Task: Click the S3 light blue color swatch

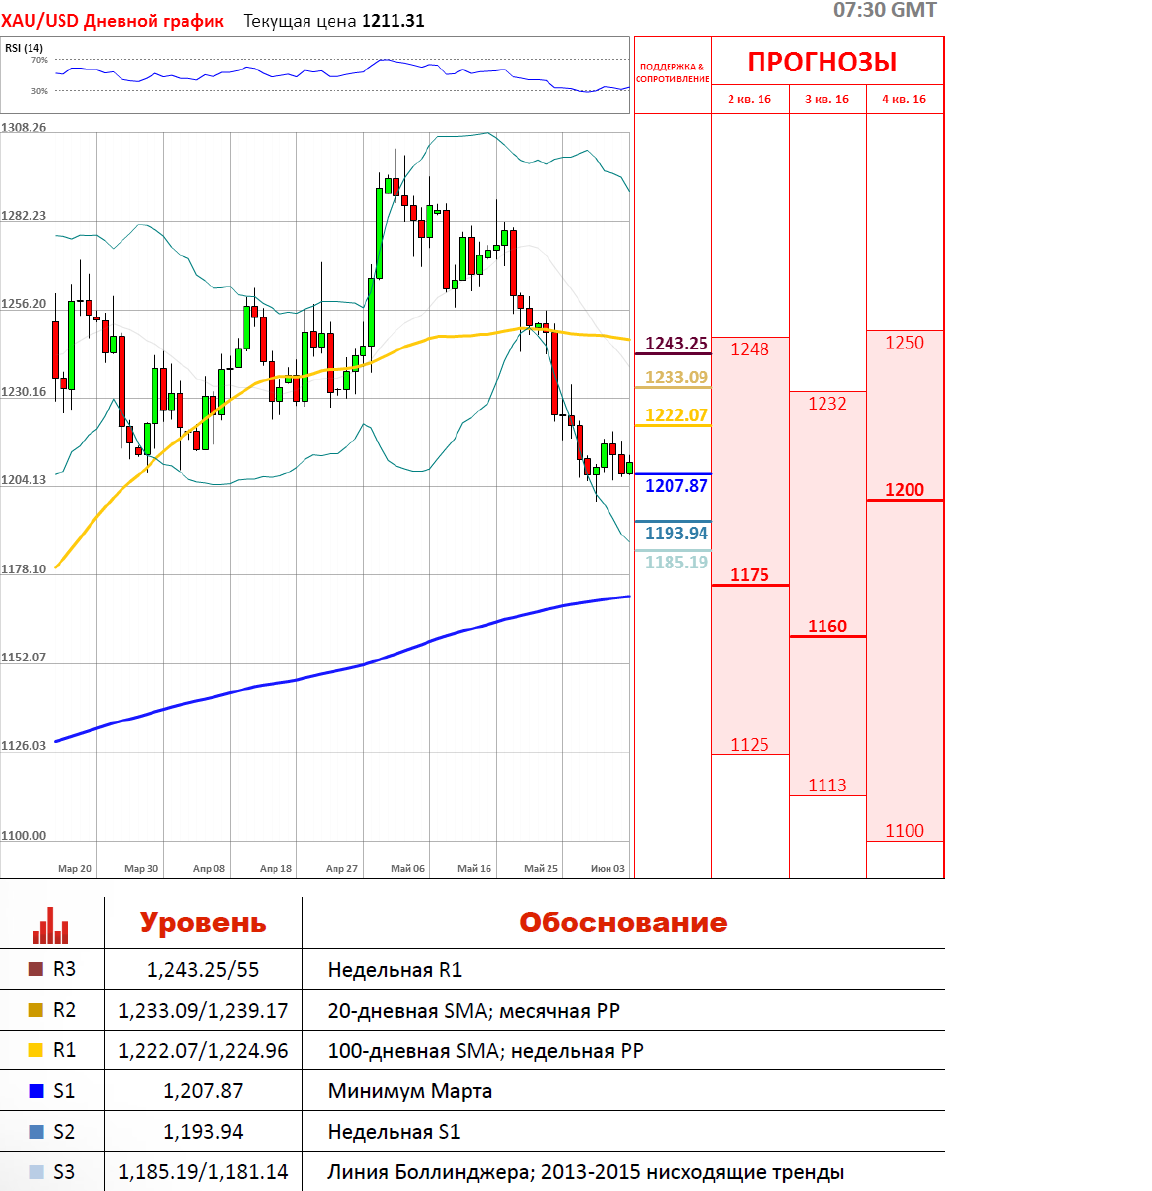Action: pyautogui.click(x=36, y=1172)
